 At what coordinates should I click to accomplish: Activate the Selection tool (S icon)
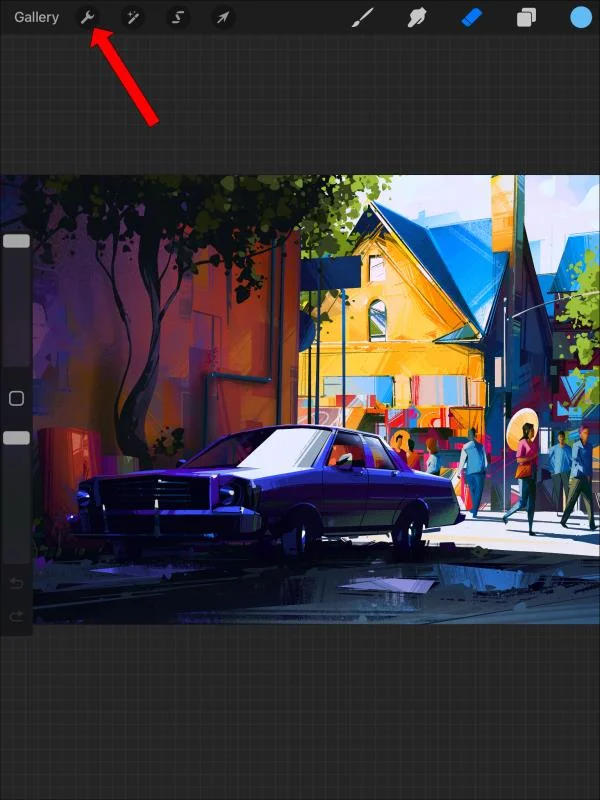click(178, 18)
